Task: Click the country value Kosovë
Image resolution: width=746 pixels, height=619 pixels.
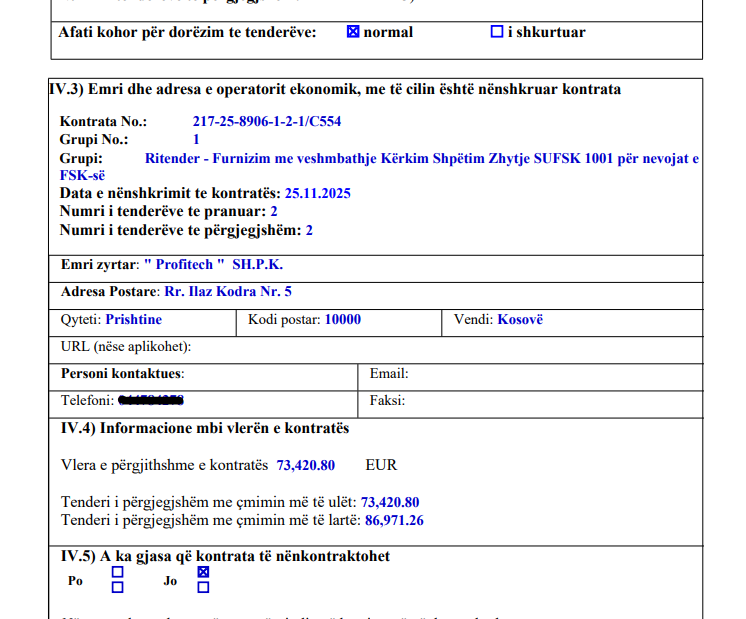Action: point(520,320)
